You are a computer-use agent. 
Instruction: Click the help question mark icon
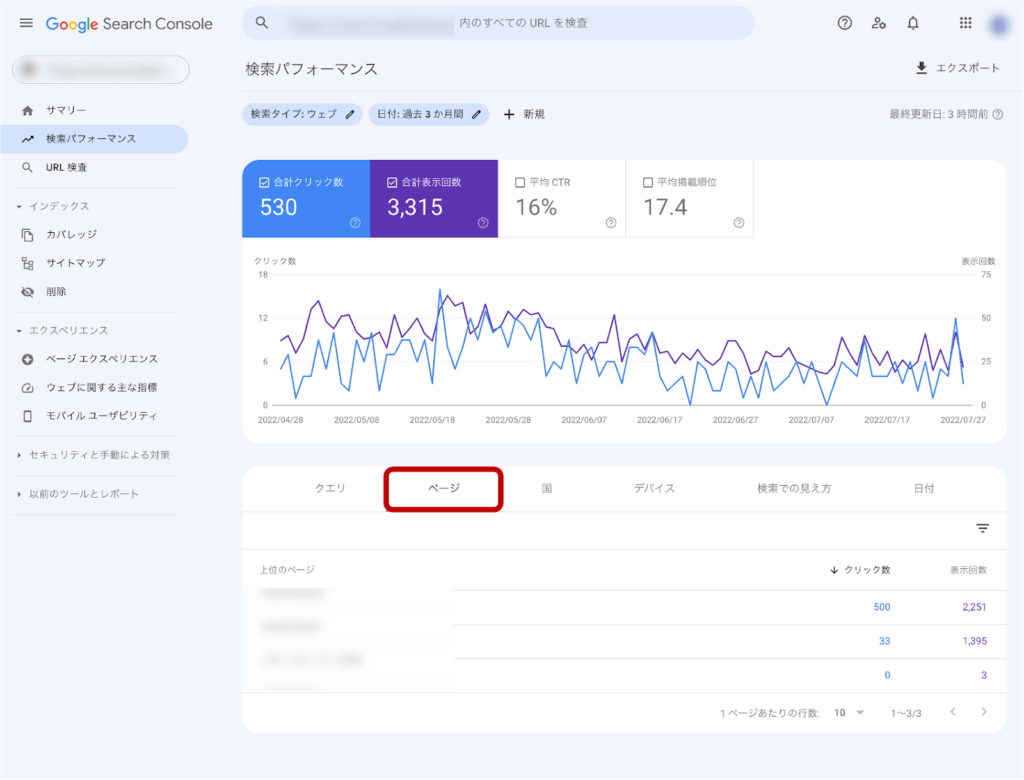845,23
